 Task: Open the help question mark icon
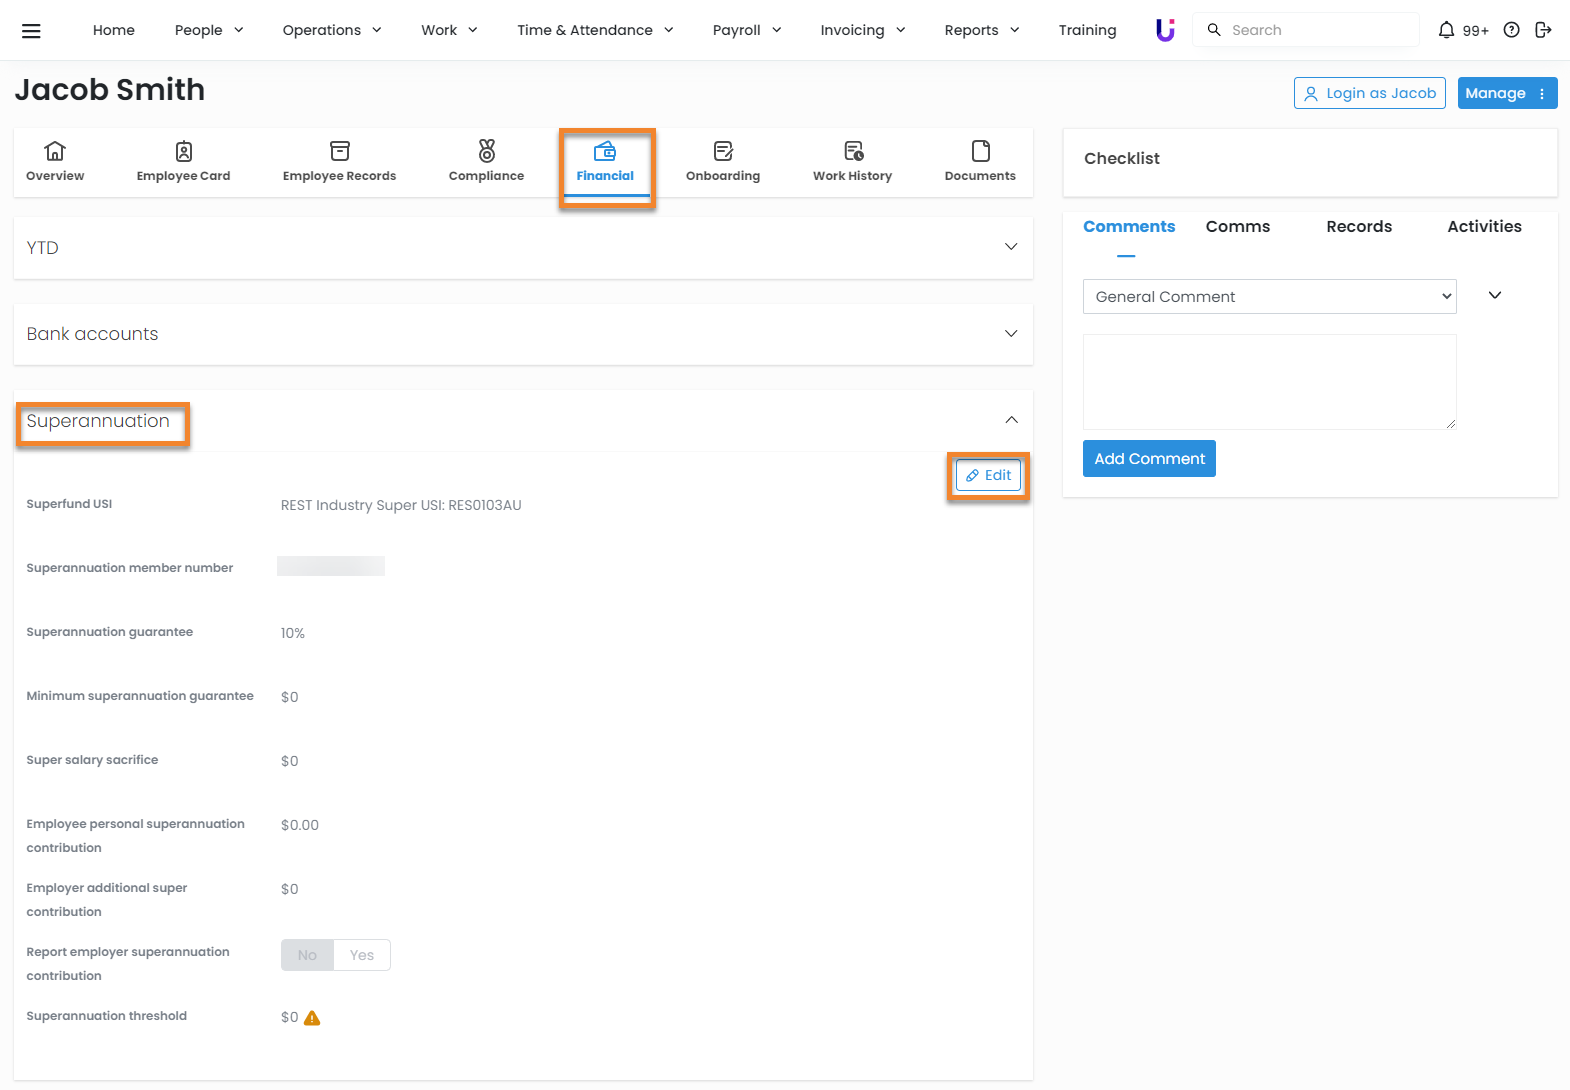coord(1511,30)
